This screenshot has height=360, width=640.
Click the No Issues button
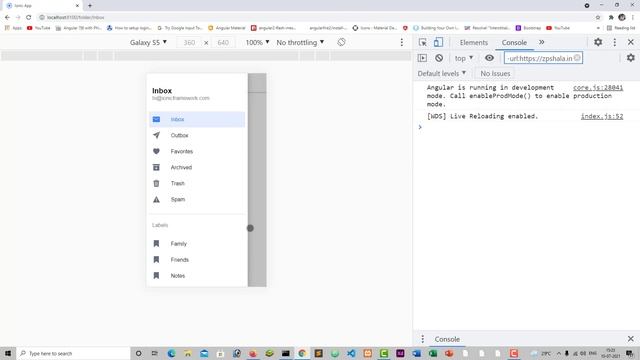coord(495,73)
